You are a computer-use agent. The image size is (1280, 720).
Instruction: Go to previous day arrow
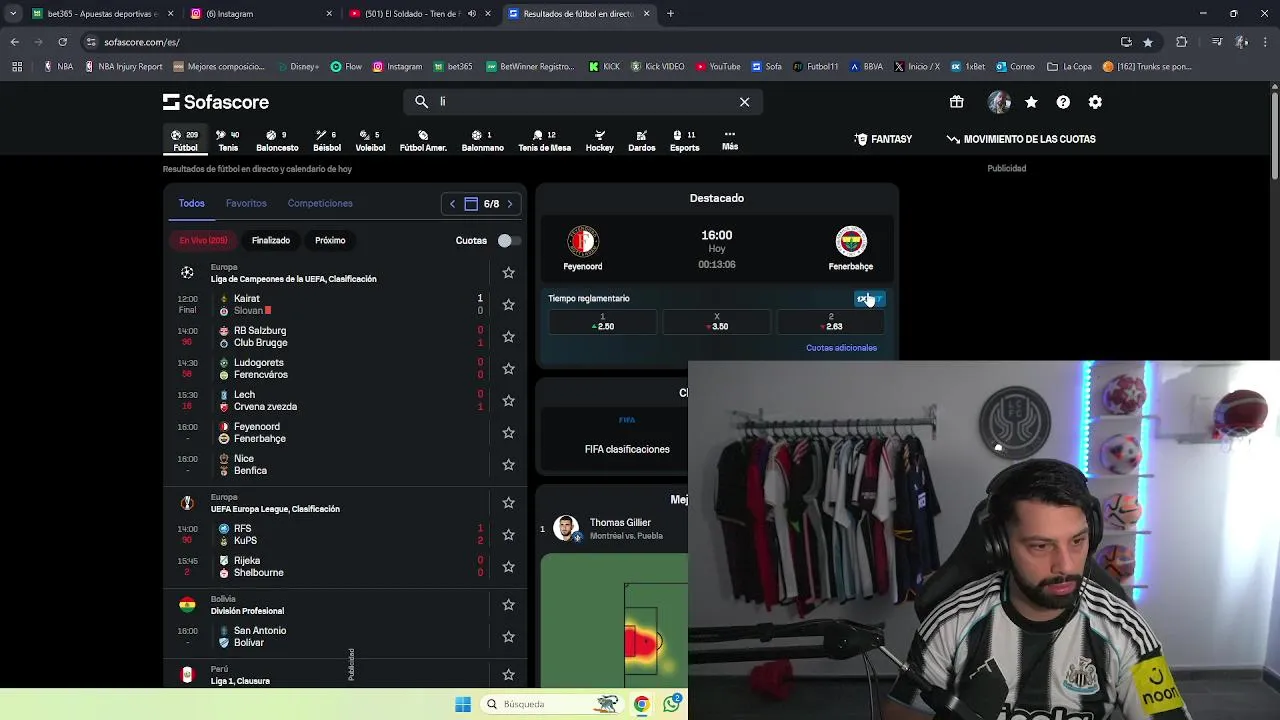(x=452, y=204)
